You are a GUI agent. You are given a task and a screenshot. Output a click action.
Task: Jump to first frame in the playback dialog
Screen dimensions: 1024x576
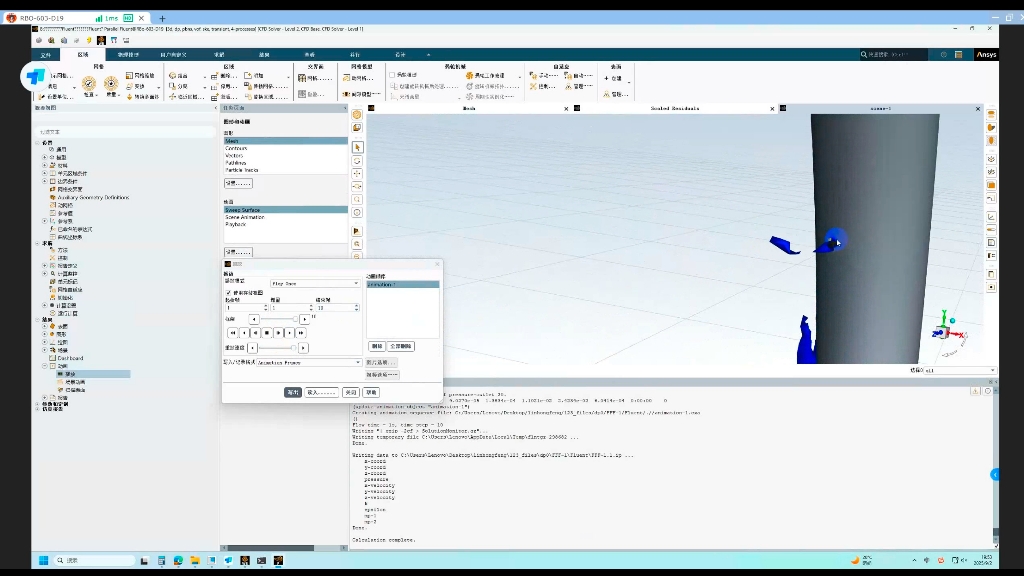232,333
